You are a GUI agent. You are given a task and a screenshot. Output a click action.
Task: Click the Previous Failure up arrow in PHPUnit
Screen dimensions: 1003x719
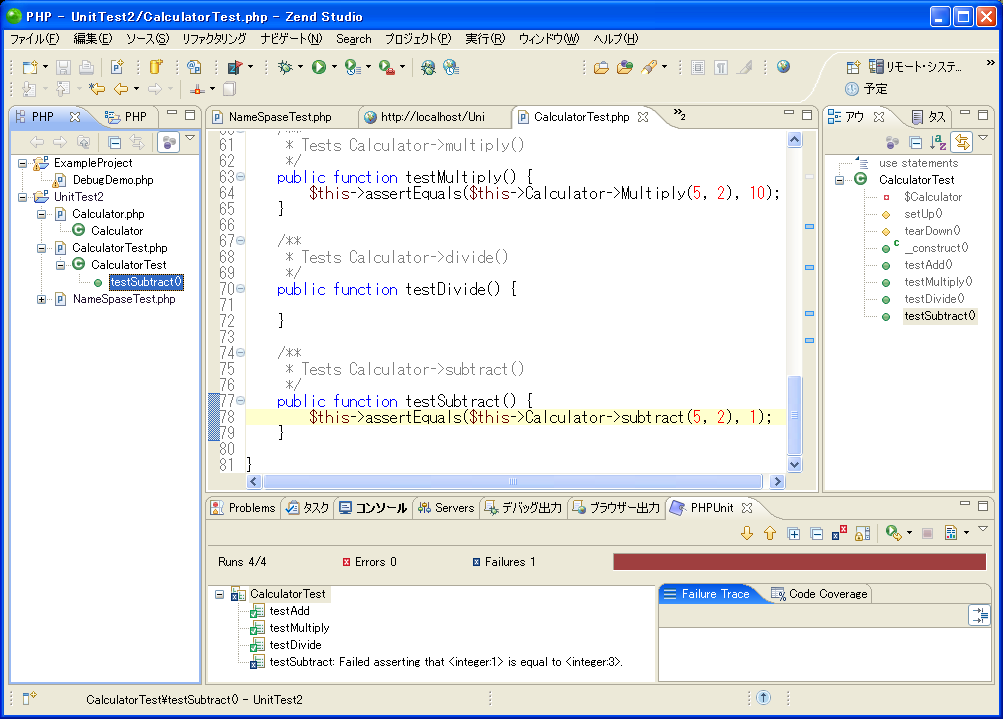pyautogui.click(x=769, y=533)
